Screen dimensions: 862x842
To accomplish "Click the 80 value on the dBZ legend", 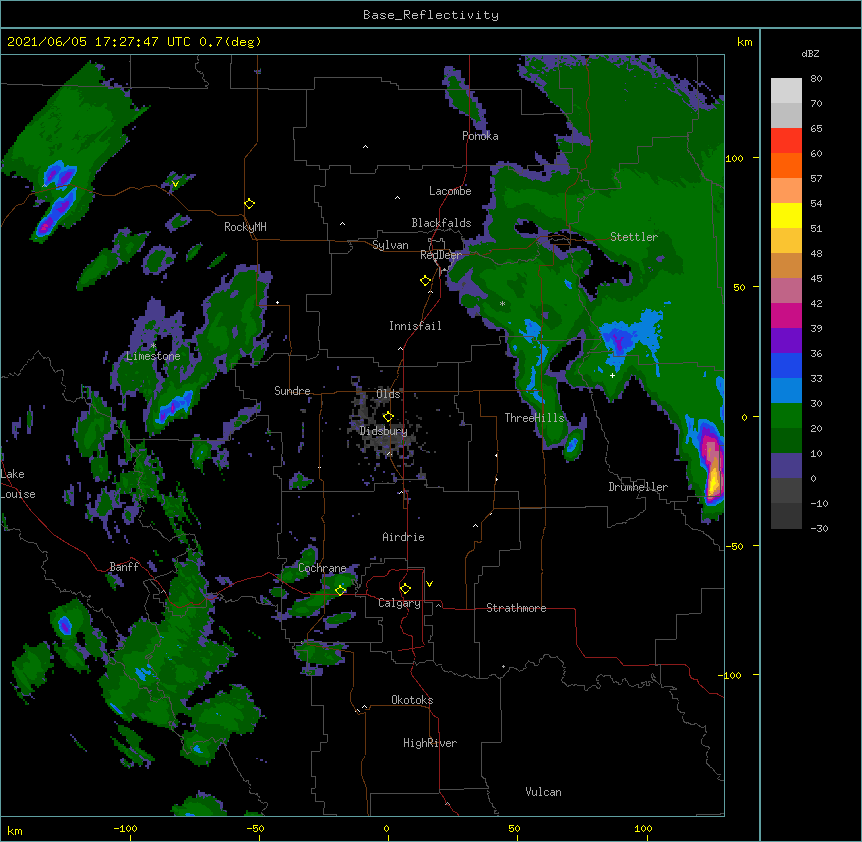I will click(x=816, y=79).
